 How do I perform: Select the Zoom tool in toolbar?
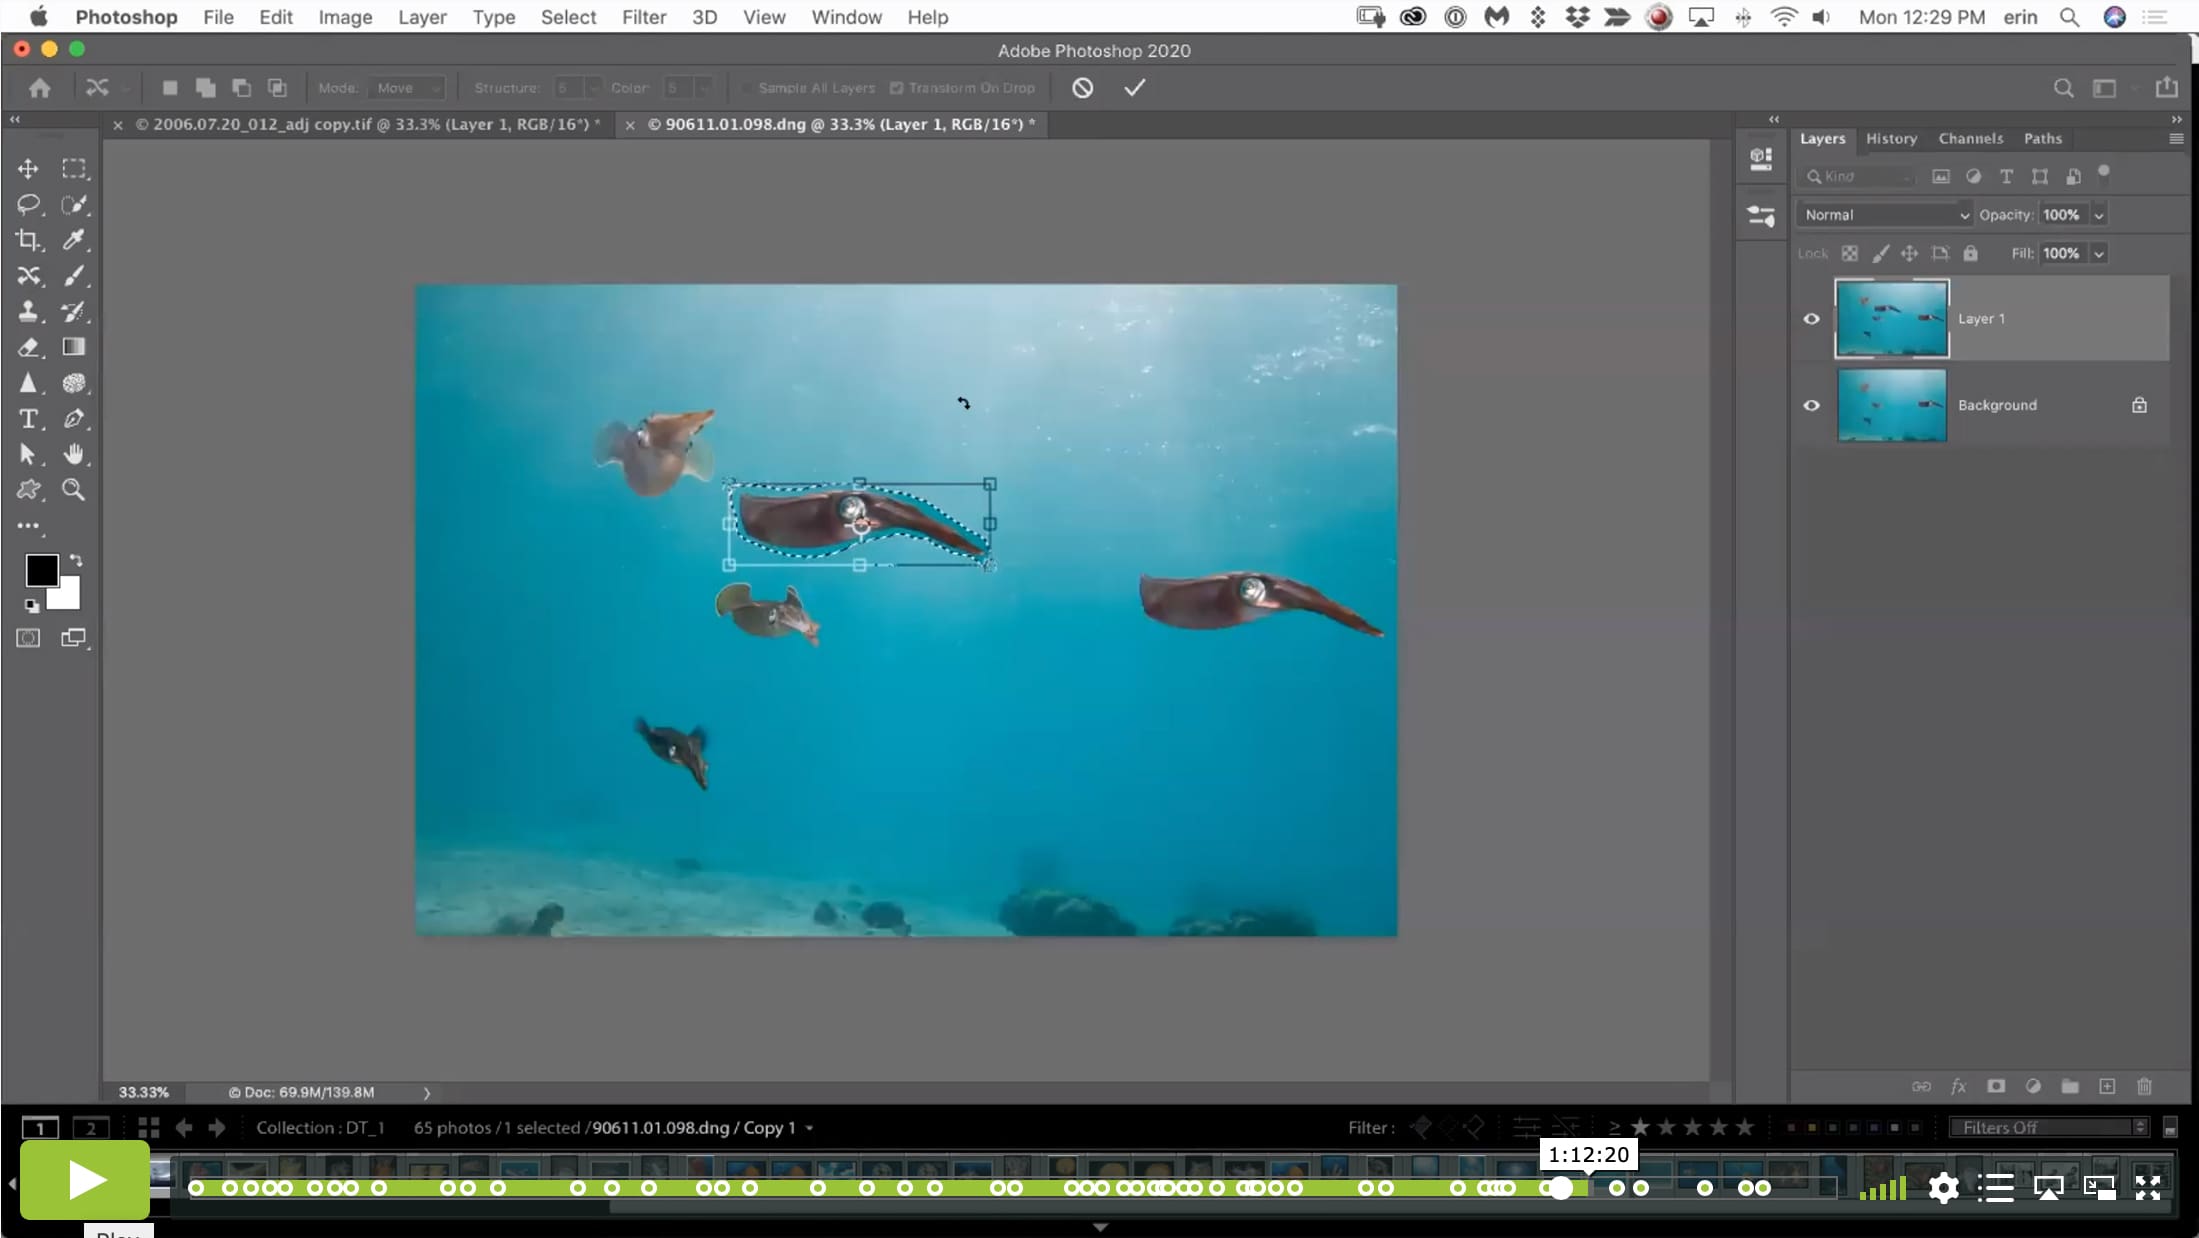pos(73,490)
